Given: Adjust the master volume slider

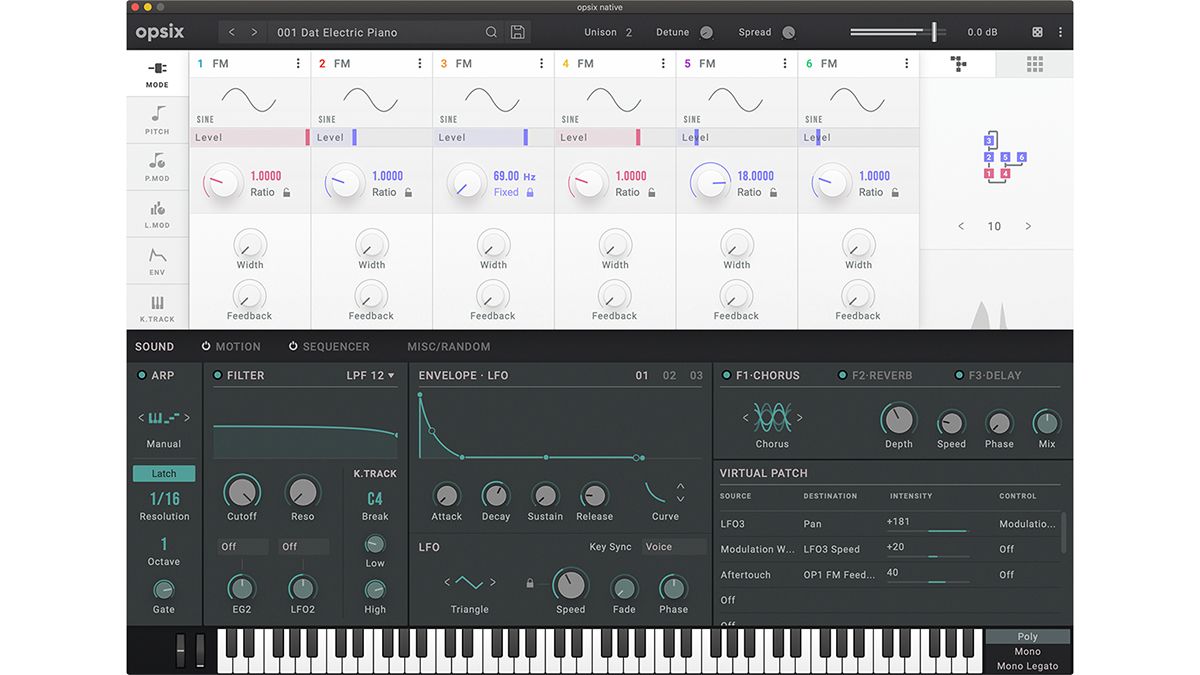Looking at the screenshot, I should [x=900, y=32].
